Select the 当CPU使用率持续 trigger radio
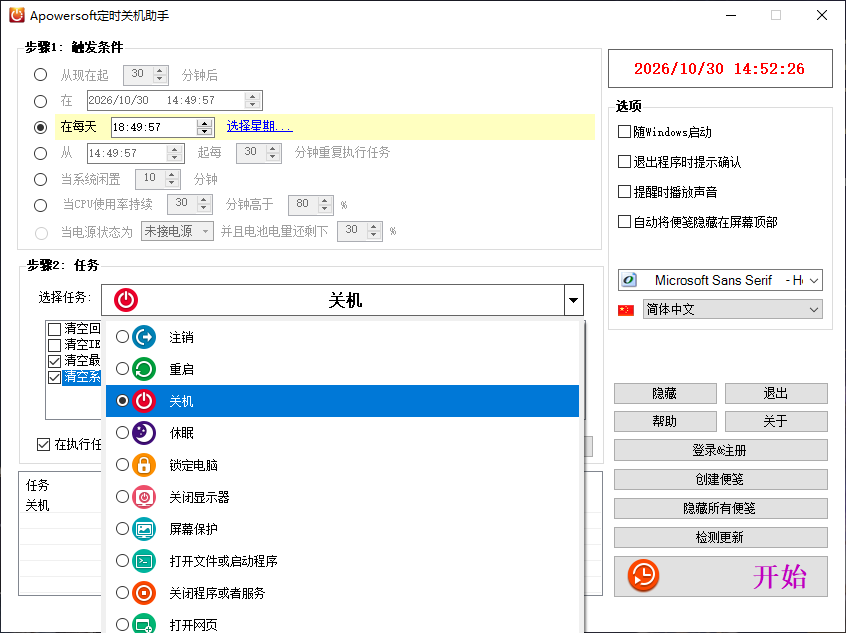This screenshot has width=846, height=633. [x=40, y=205]
